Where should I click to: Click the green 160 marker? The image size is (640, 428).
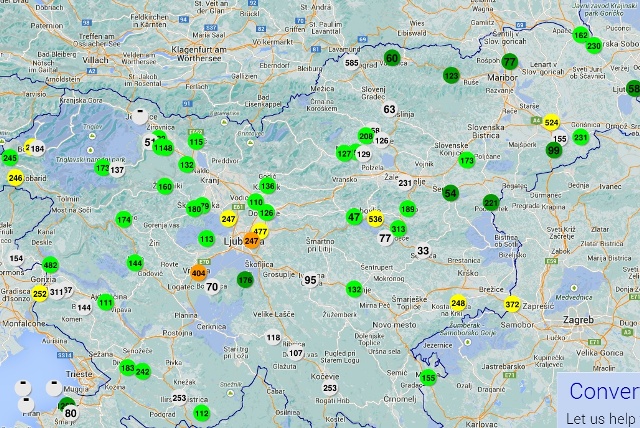coord(164,187)
